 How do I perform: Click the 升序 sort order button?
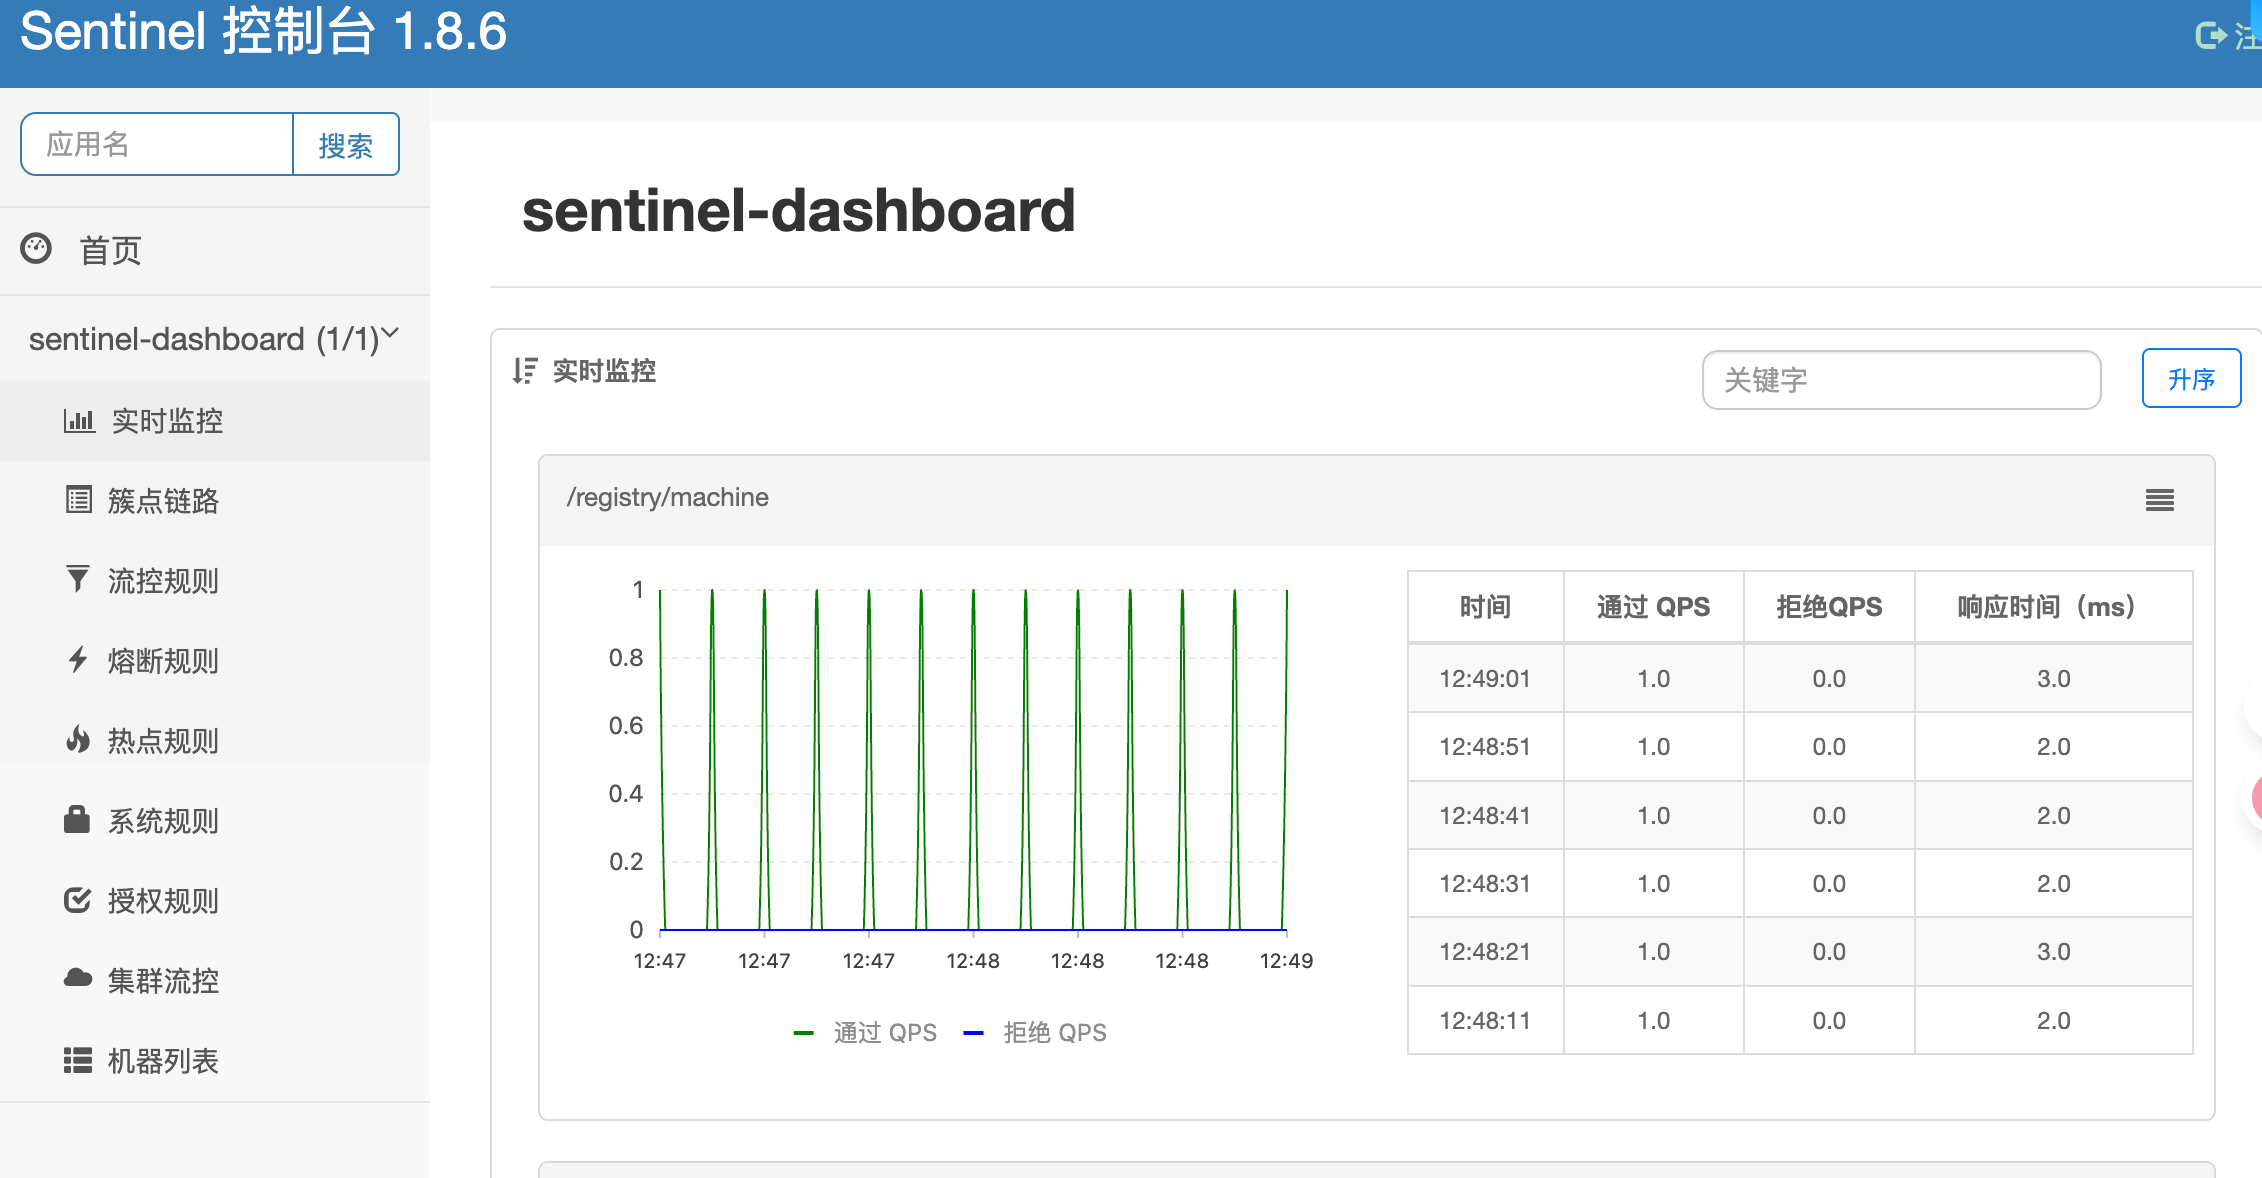pos(2191,379)
